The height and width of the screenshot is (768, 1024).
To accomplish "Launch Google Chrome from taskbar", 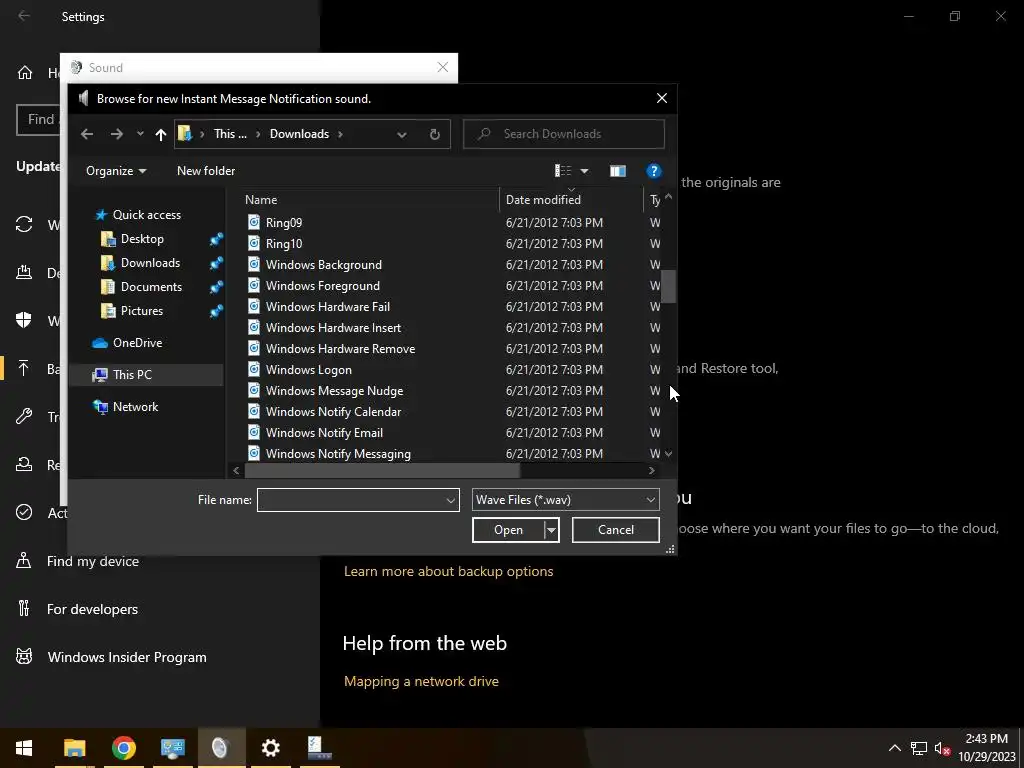I will (123, 748).
